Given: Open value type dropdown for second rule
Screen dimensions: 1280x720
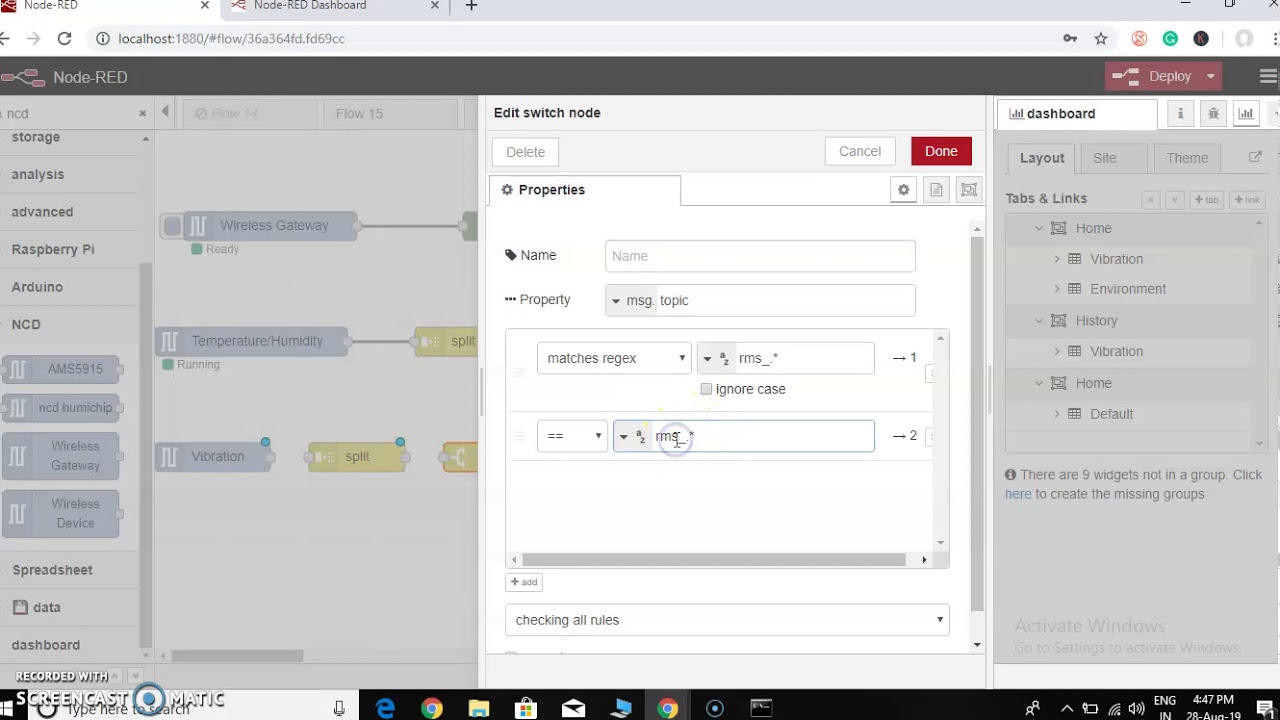Looking at the screenshot, I should tap(632, 436).
